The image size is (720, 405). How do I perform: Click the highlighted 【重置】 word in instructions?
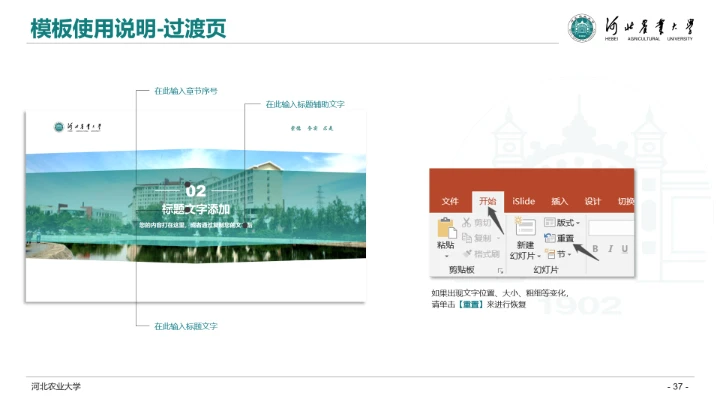click(x=471, y=304)
